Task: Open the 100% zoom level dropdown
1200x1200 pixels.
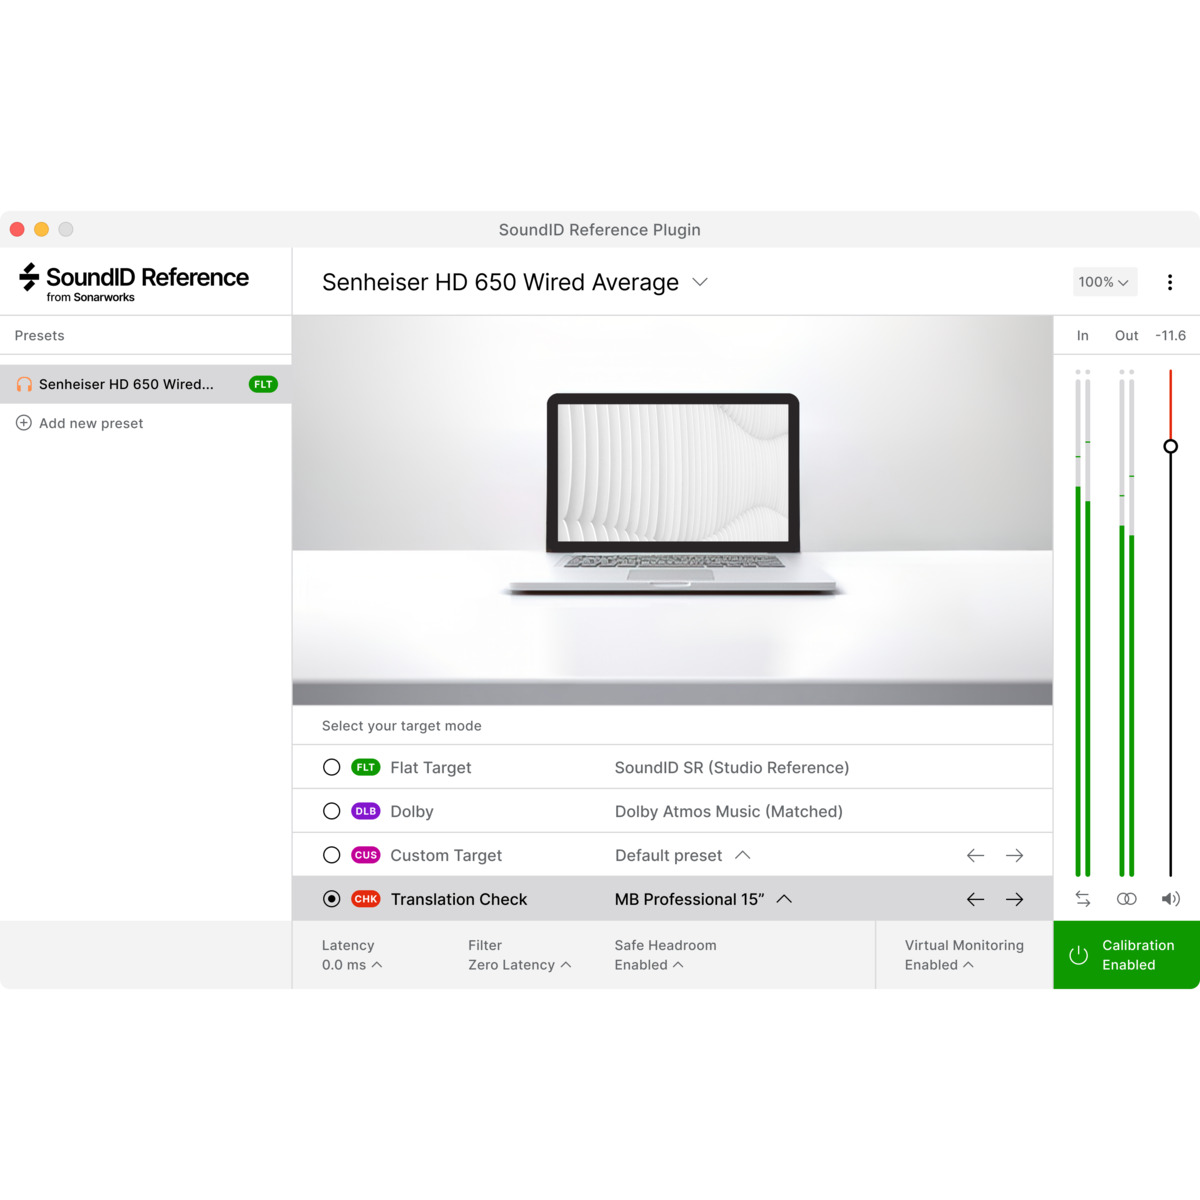Action: tap(1104, 282)
